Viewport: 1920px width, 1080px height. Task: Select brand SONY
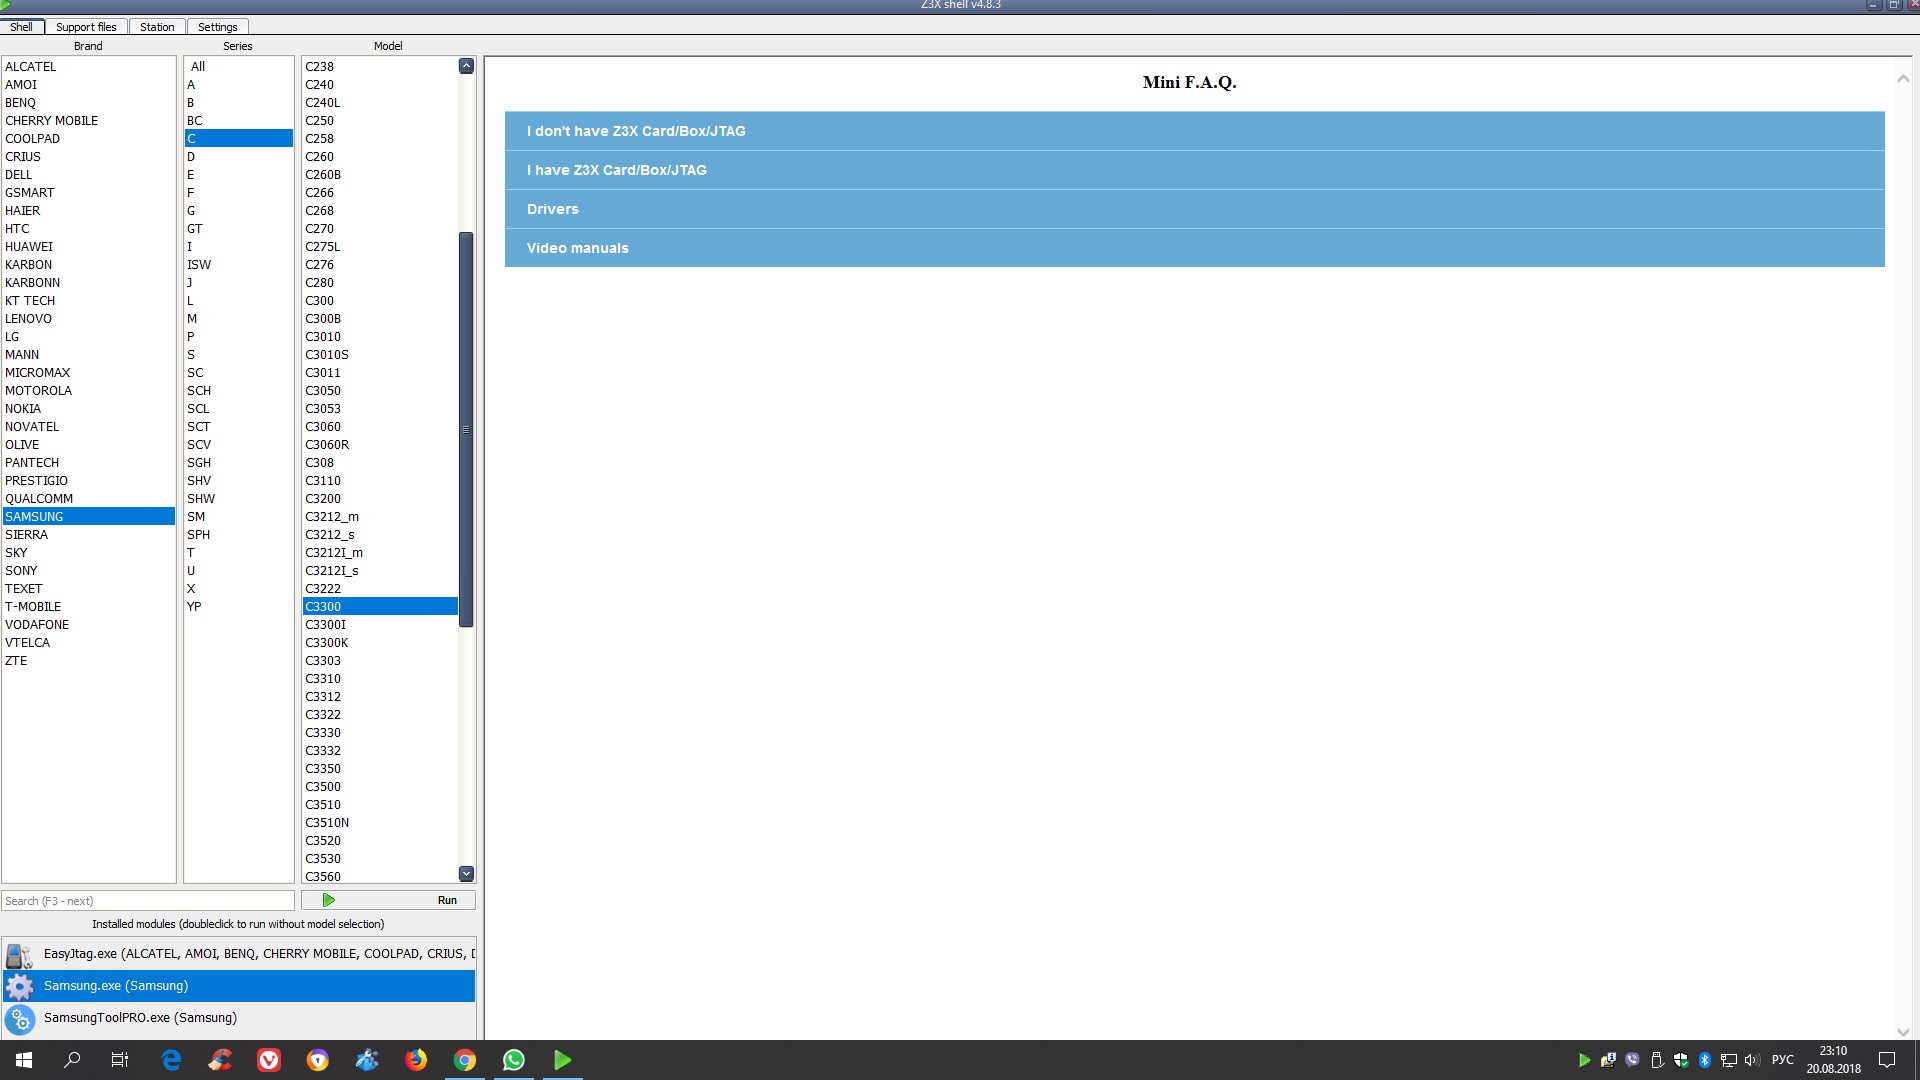click(89, 571)
